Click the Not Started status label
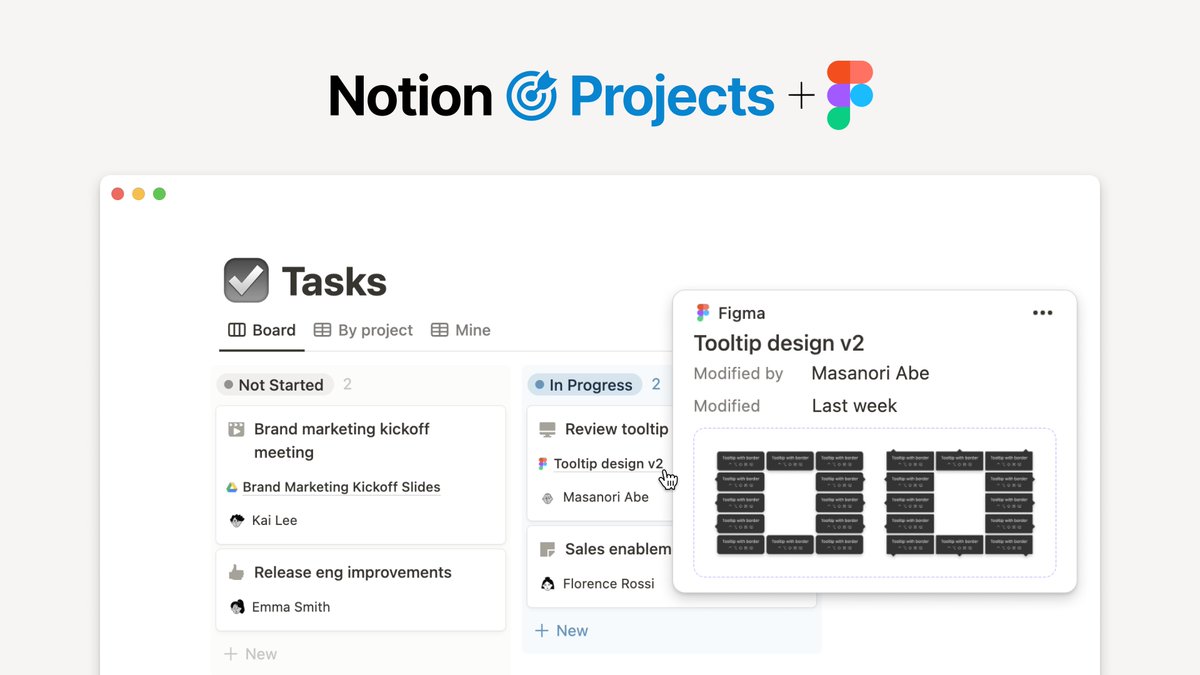1200x675 pixels. point(274,385)
